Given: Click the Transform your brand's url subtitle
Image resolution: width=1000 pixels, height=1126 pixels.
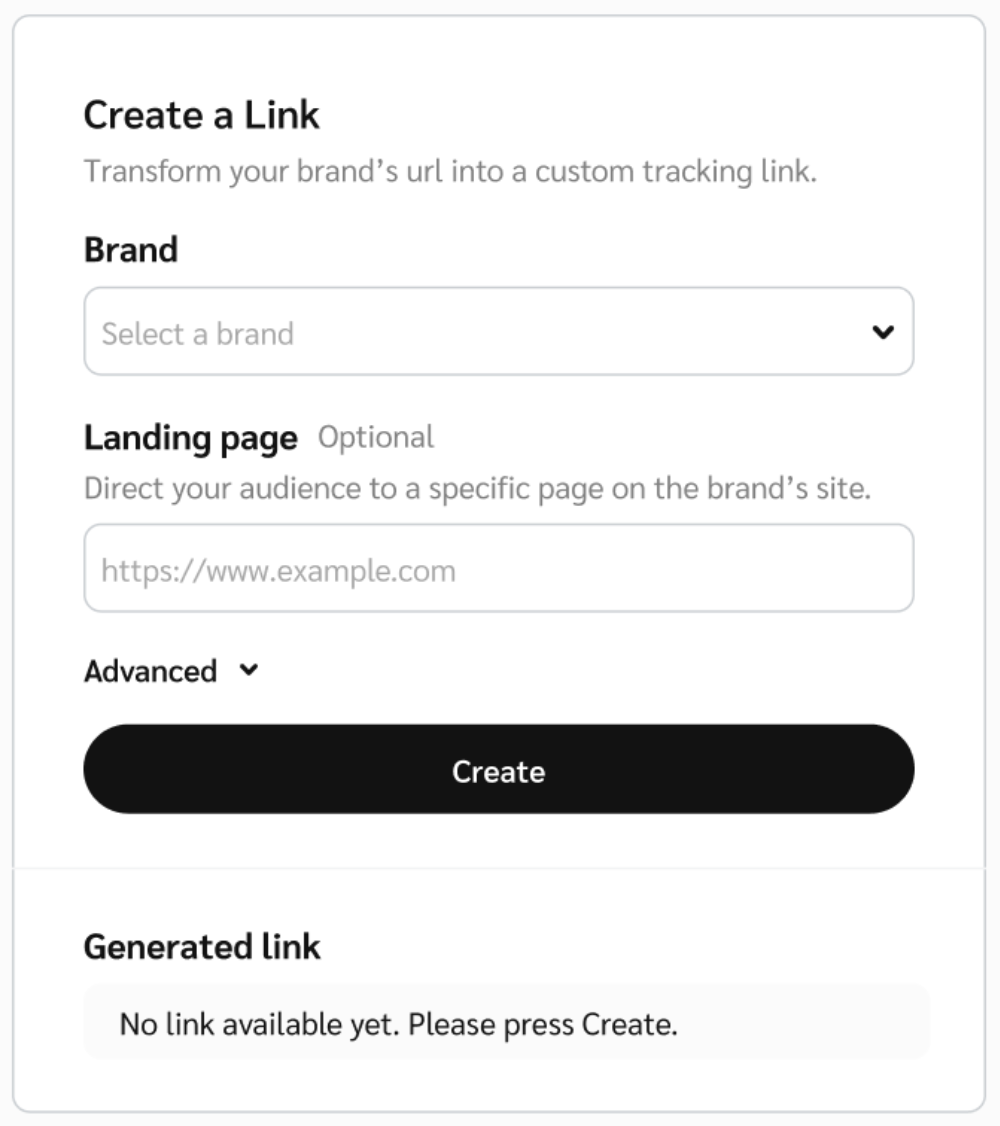Looking at the screenshot, I should tap(451, 172).
